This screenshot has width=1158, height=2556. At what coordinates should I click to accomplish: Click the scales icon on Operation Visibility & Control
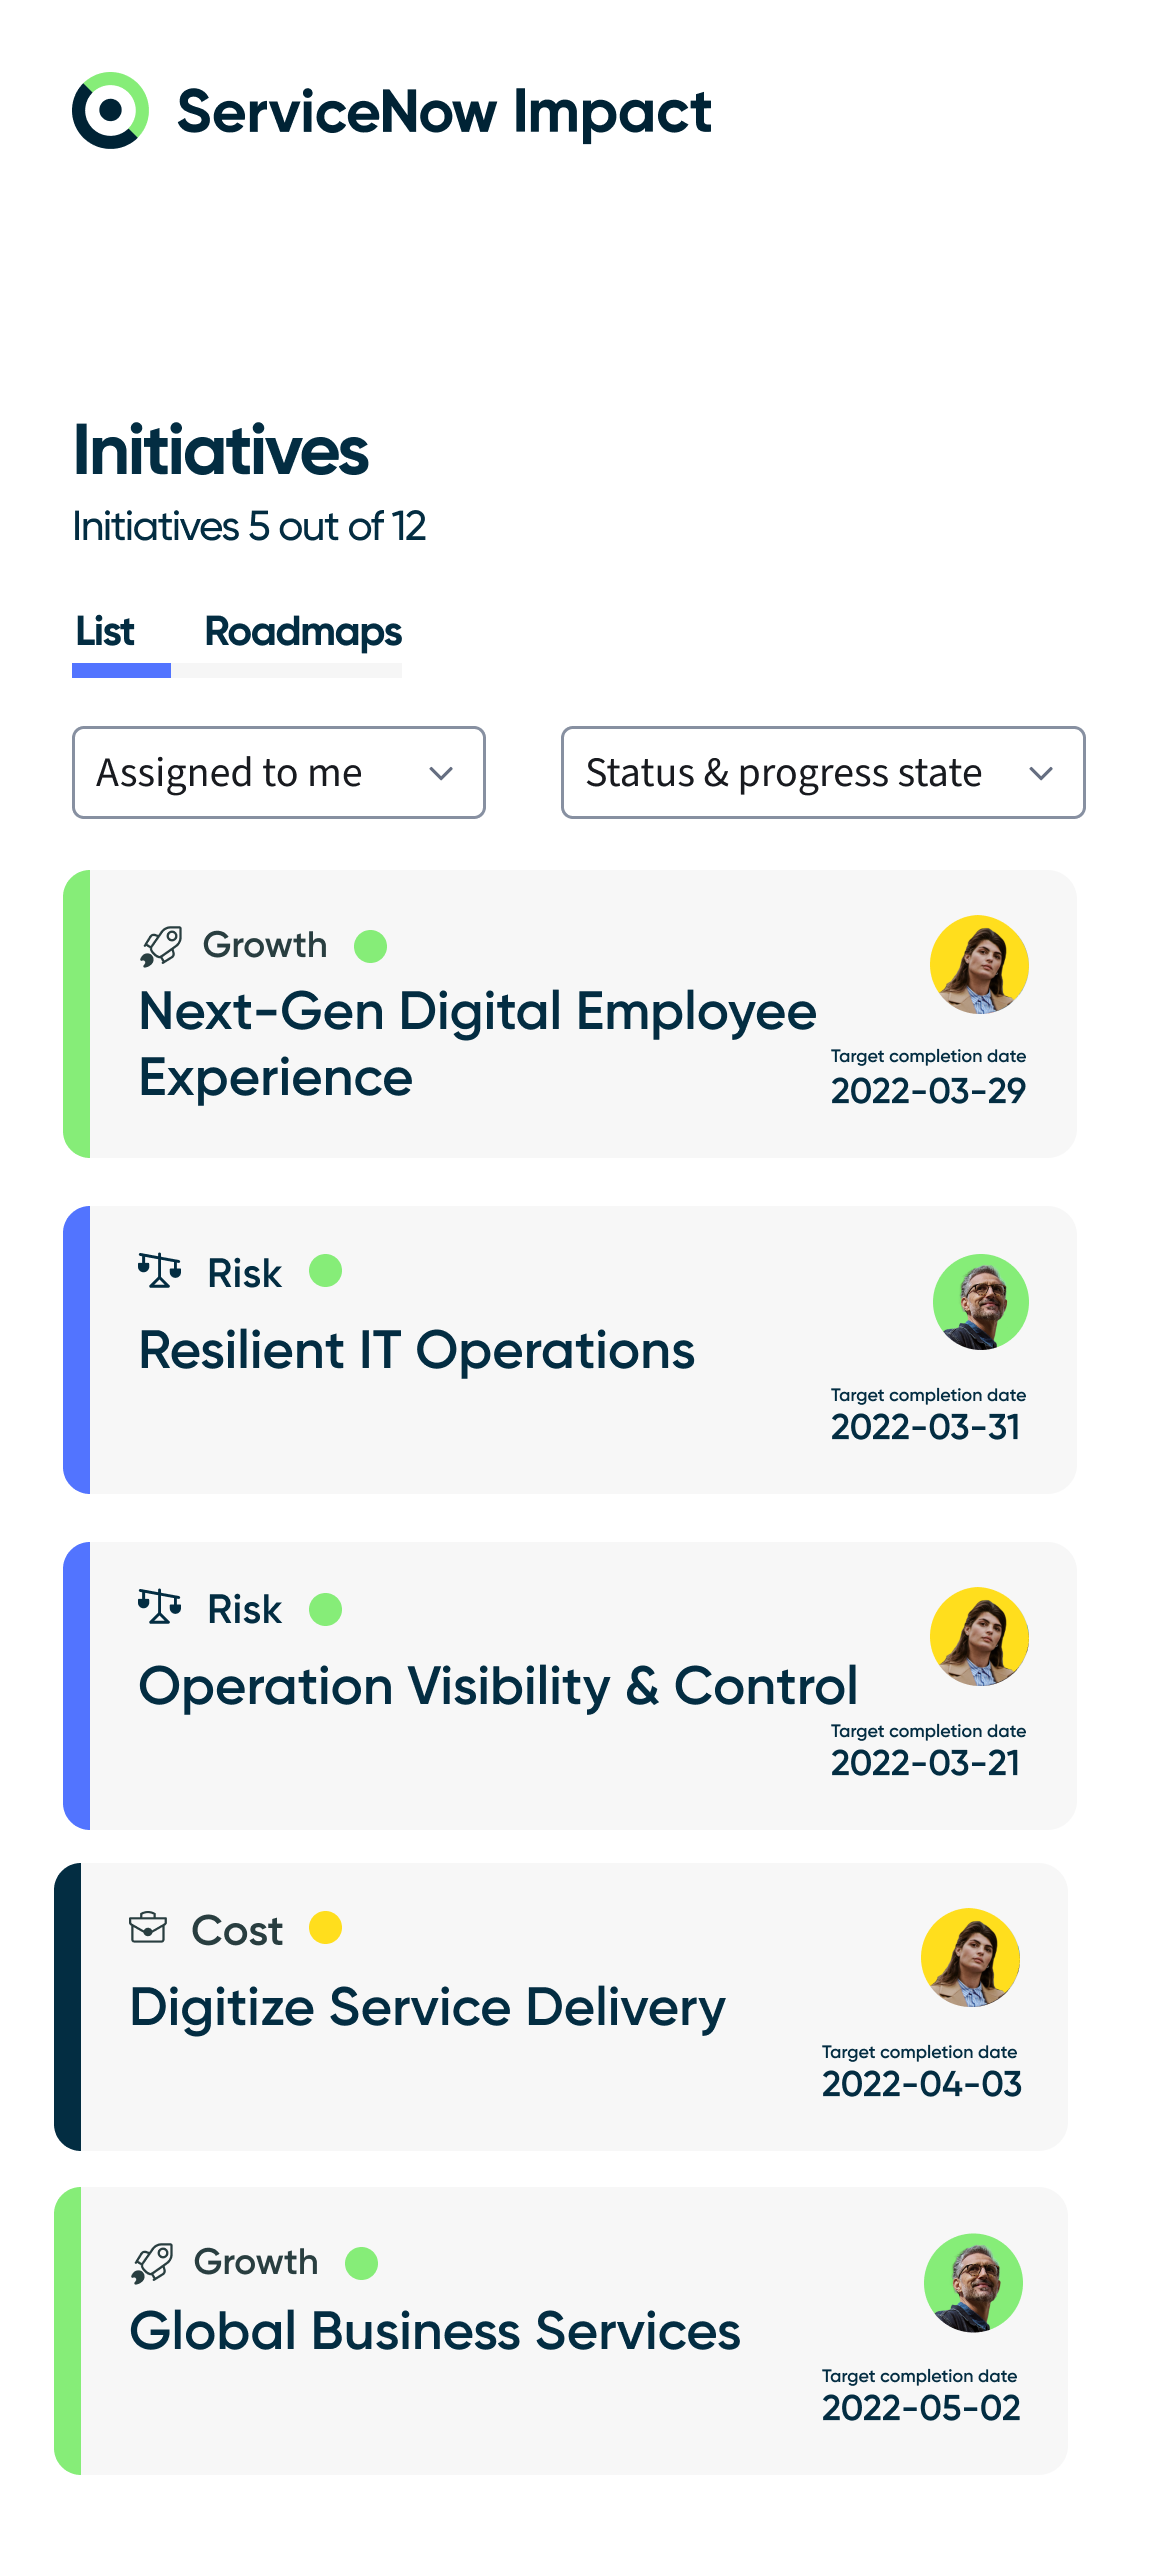[x=160, y=1607]
